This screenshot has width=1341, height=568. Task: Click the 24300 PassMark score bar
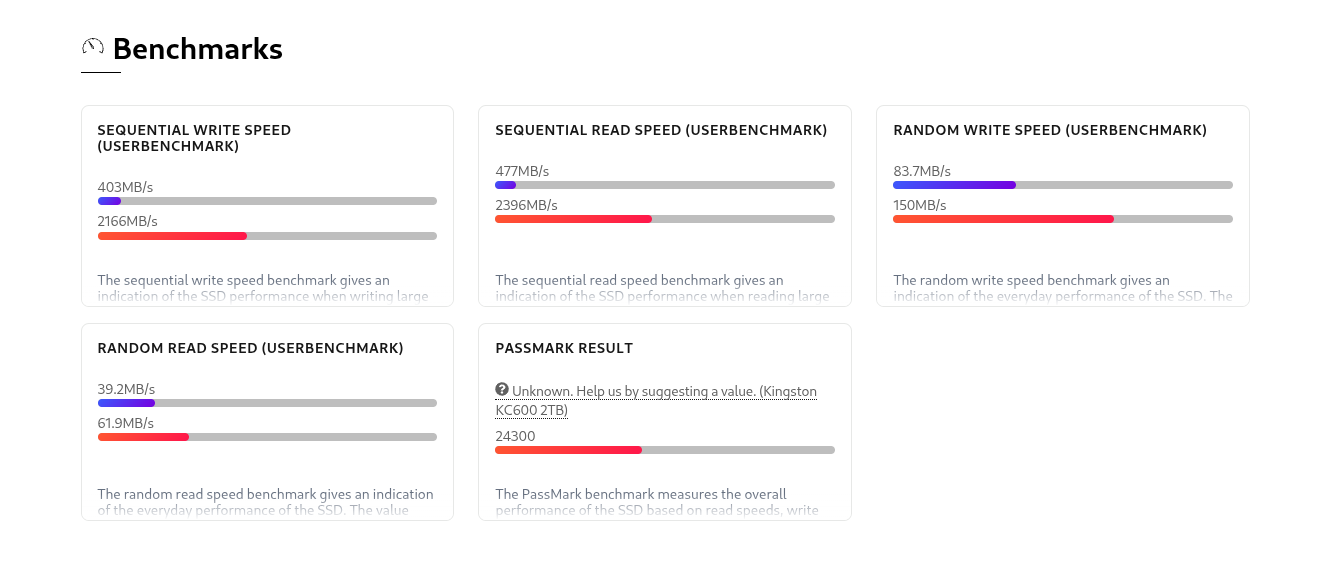click(x=664, y=450)
